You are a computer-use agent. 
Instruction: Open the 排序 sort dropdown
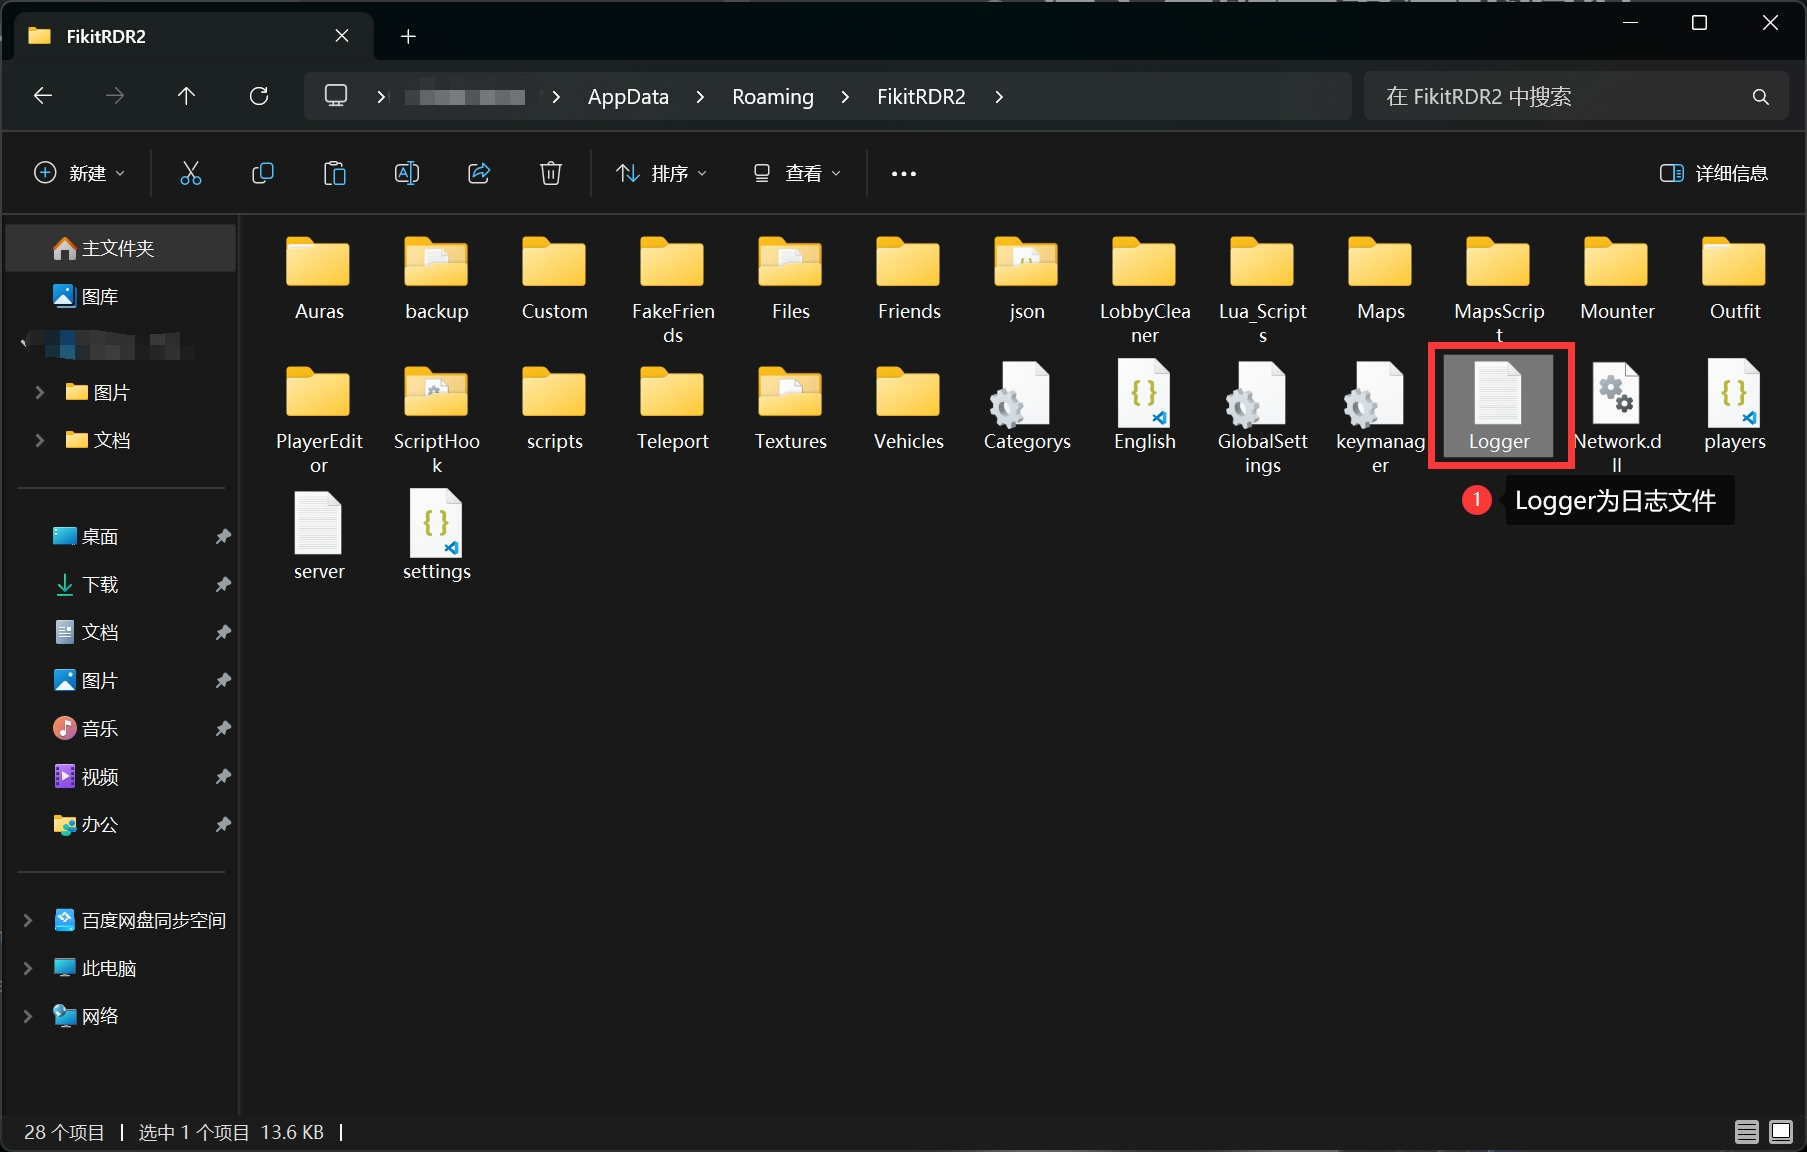[x=661, y=174]
